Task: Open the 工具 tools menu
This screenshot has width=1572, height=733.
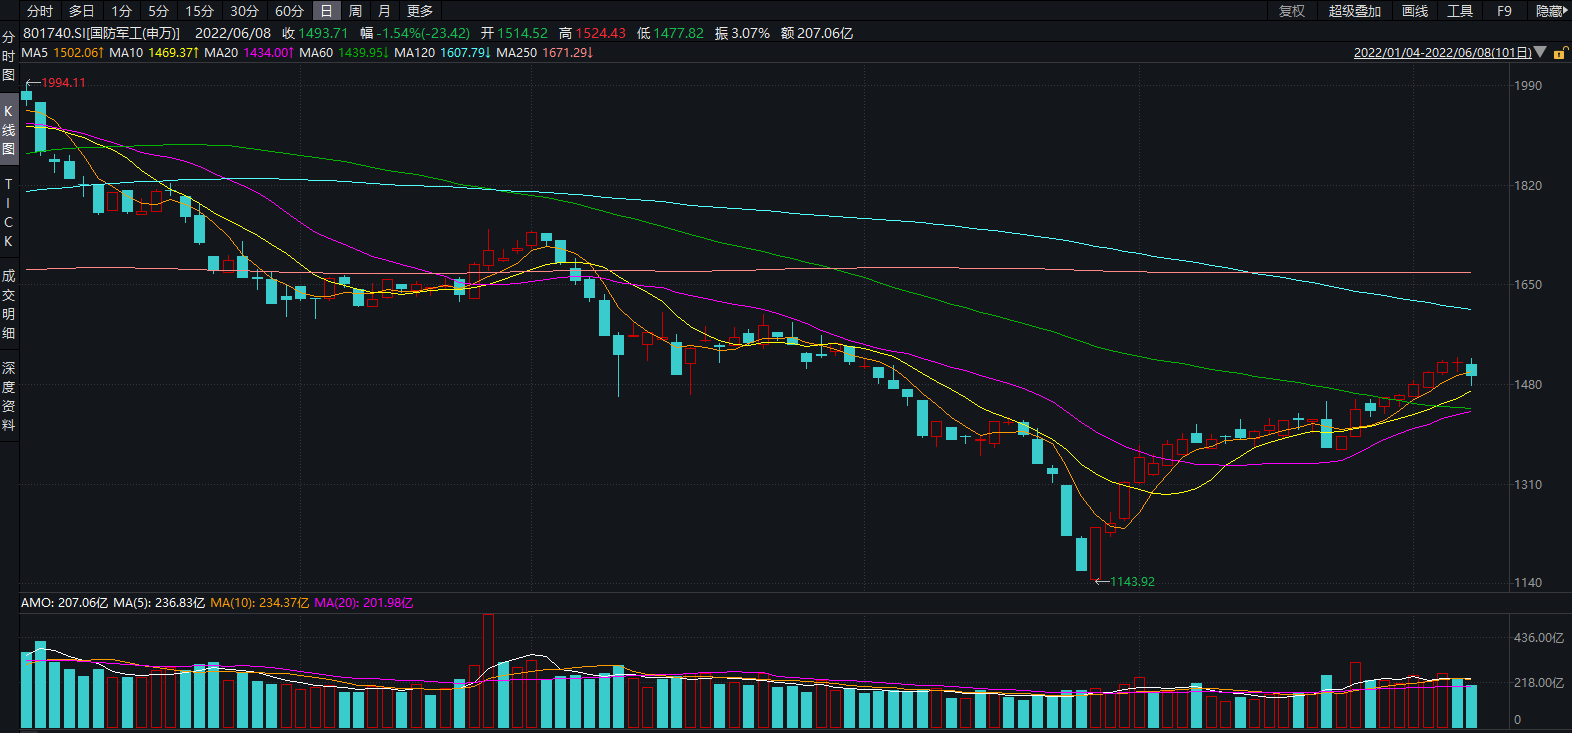Action: (1460, 11)
